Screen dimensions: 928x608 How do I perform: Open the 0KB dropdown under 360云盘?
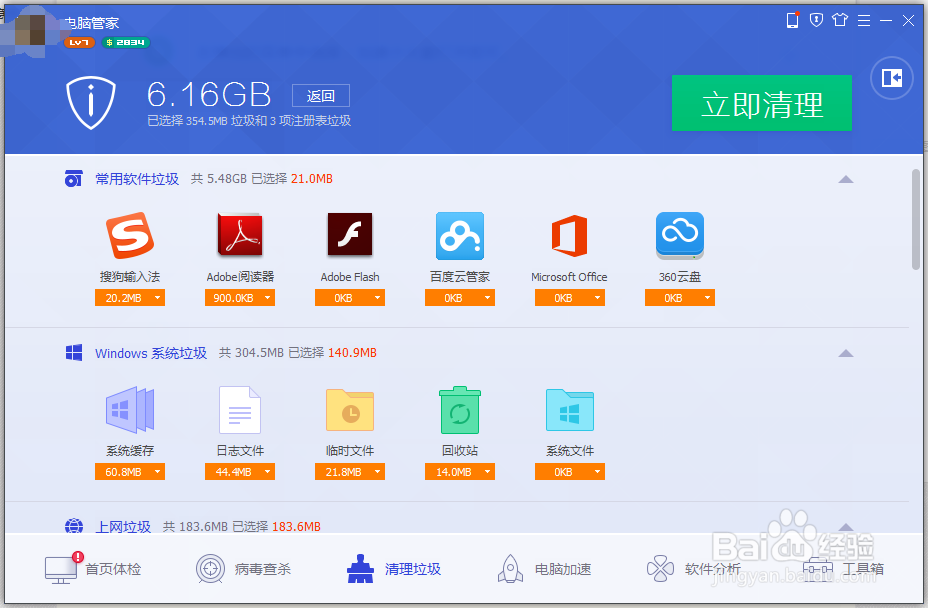pyautogui.click(x=680, y=298)
